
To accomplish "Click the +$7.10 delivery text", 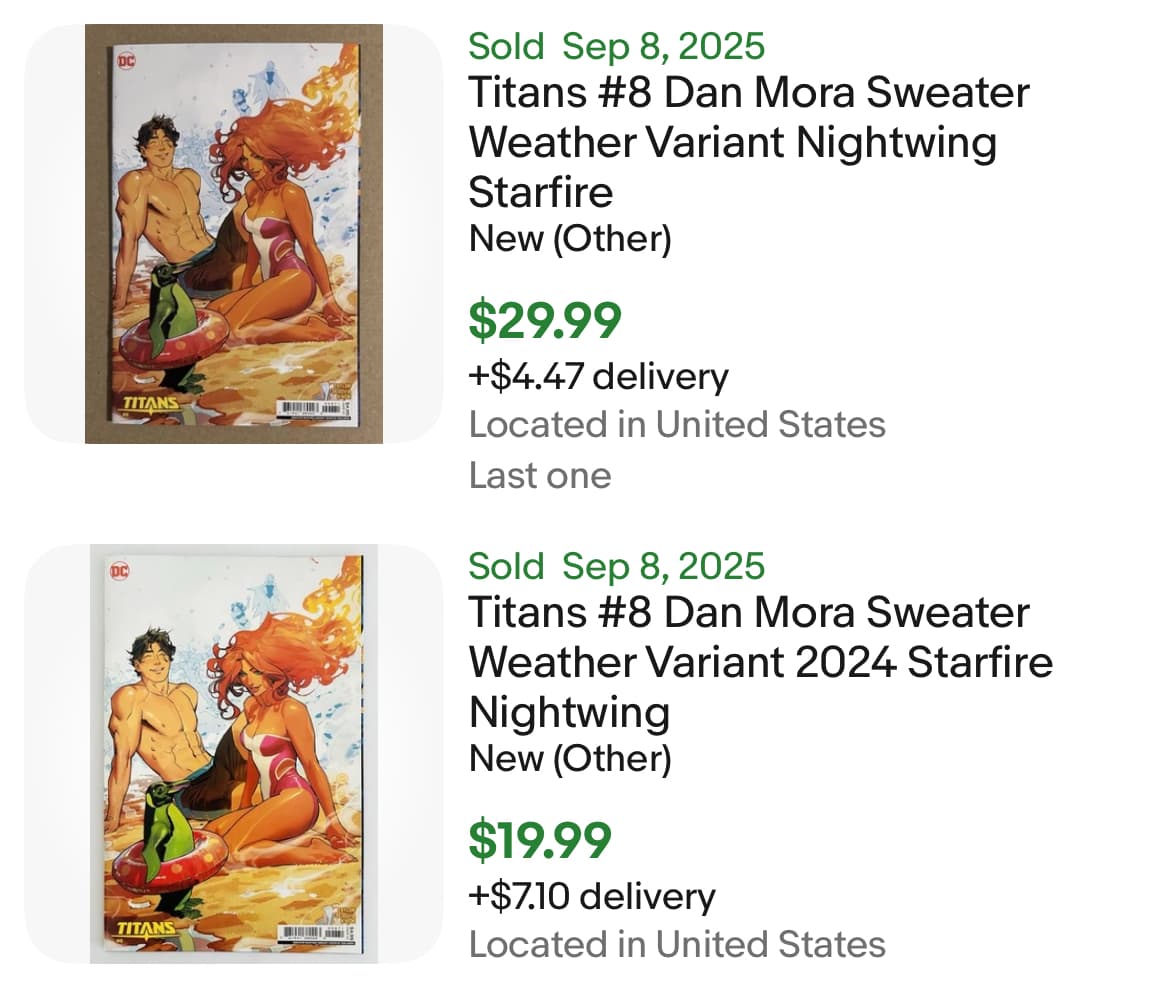I will (592, 897).
